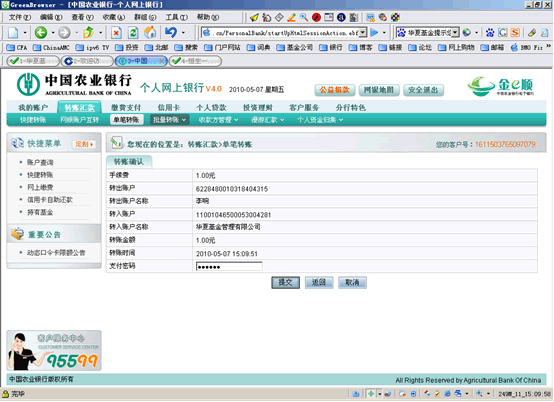Open the 动态口令卡限额公告 notice link

56,253
